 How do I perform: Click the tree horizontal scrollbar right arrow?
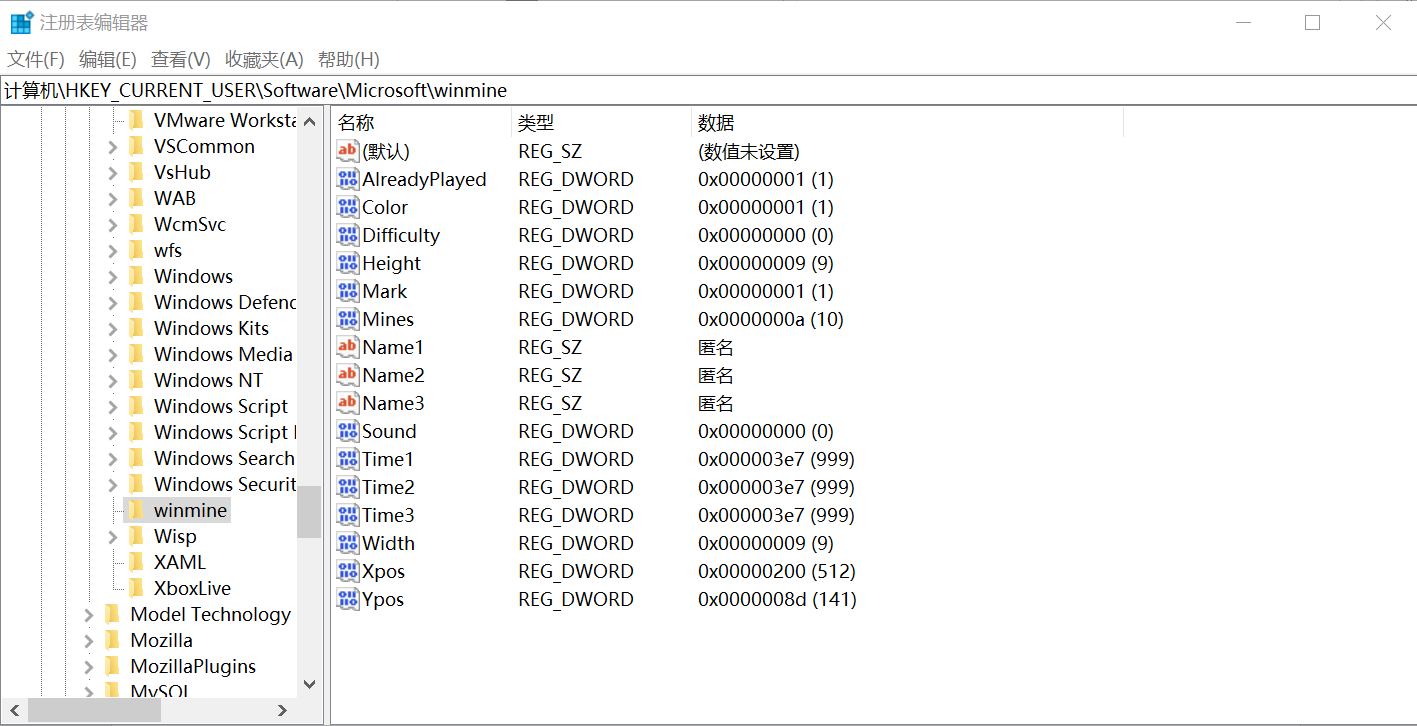point(283,710)
